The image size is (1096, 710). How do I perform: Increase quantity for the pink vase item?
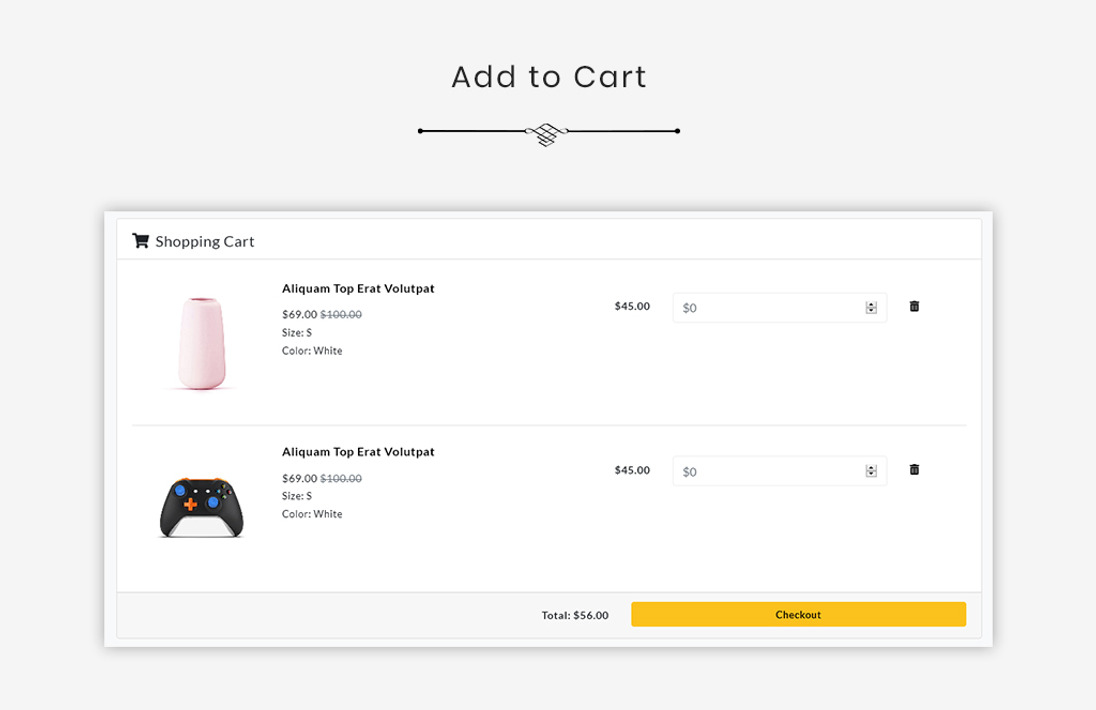(871, 304)
